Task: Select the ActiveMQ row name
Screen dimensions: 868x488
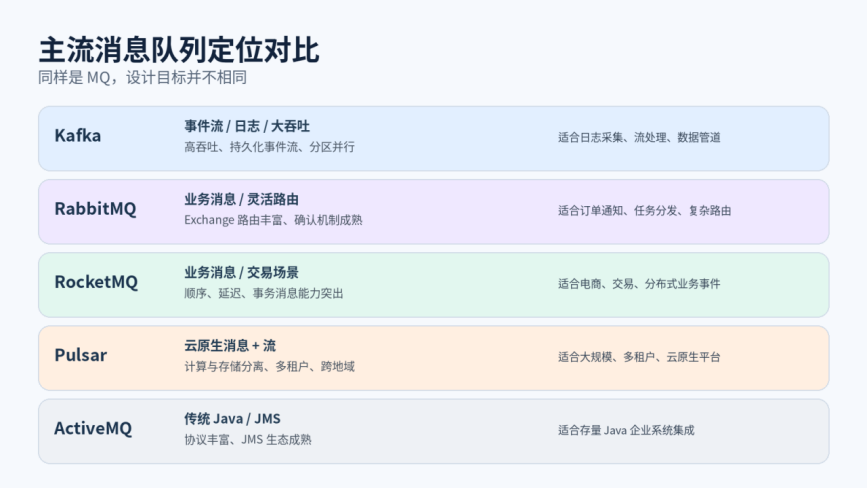Action: 93,428
